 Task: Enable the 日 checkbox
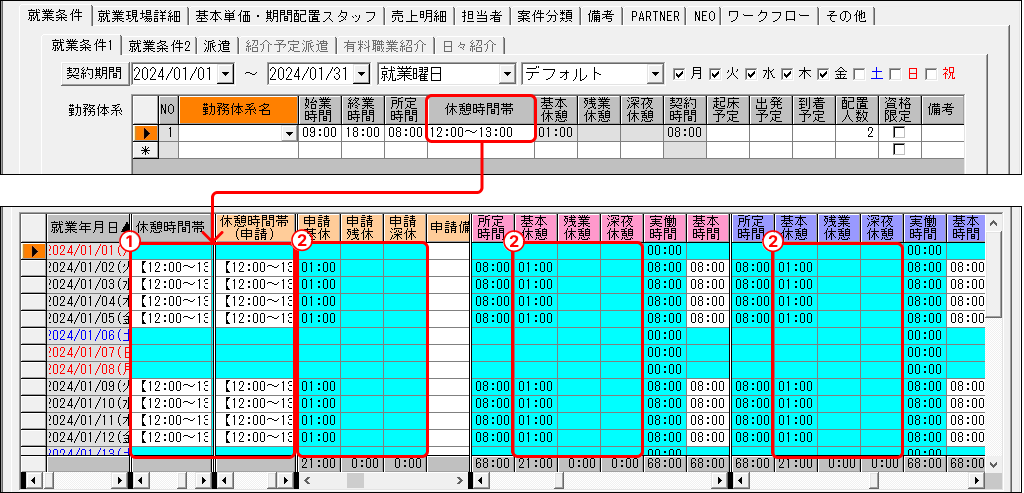[x=895, y=73]
